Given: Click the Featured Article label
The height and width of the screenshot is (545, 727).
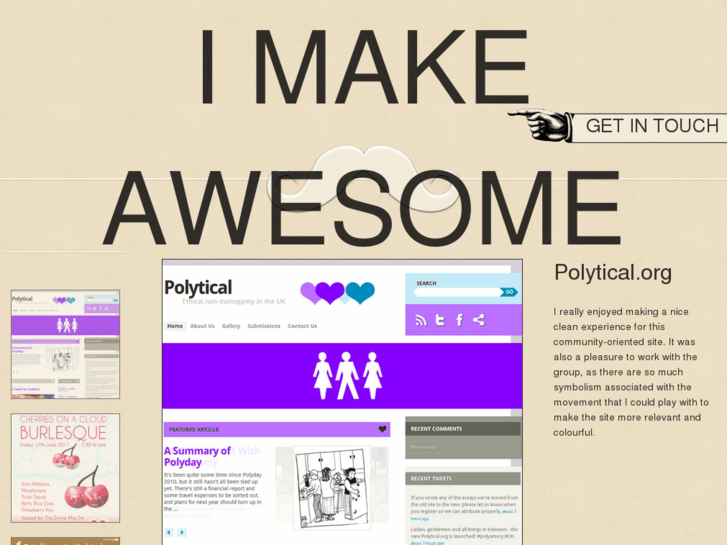Looking at the screenshot, I should pyautogui.click(x=194, y=430).
